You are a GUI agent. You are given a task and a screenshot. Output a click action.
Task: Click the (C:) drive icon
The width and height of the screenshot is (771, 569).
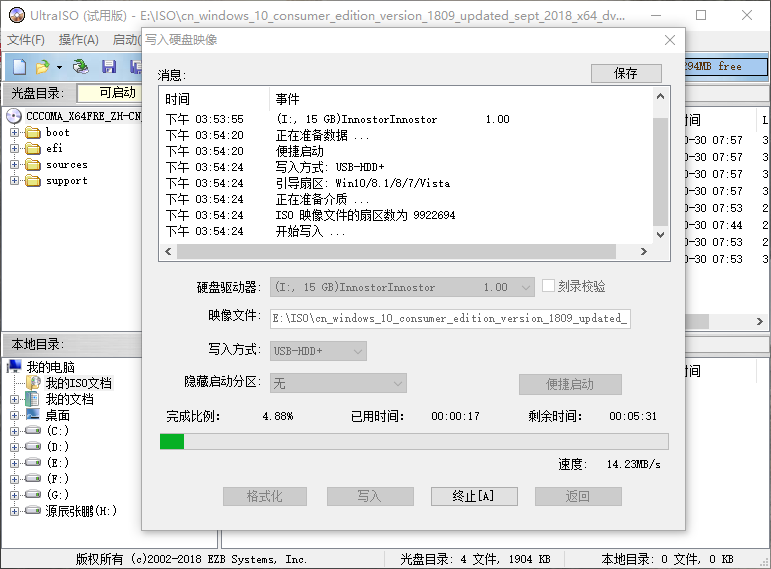pos(33,431)
